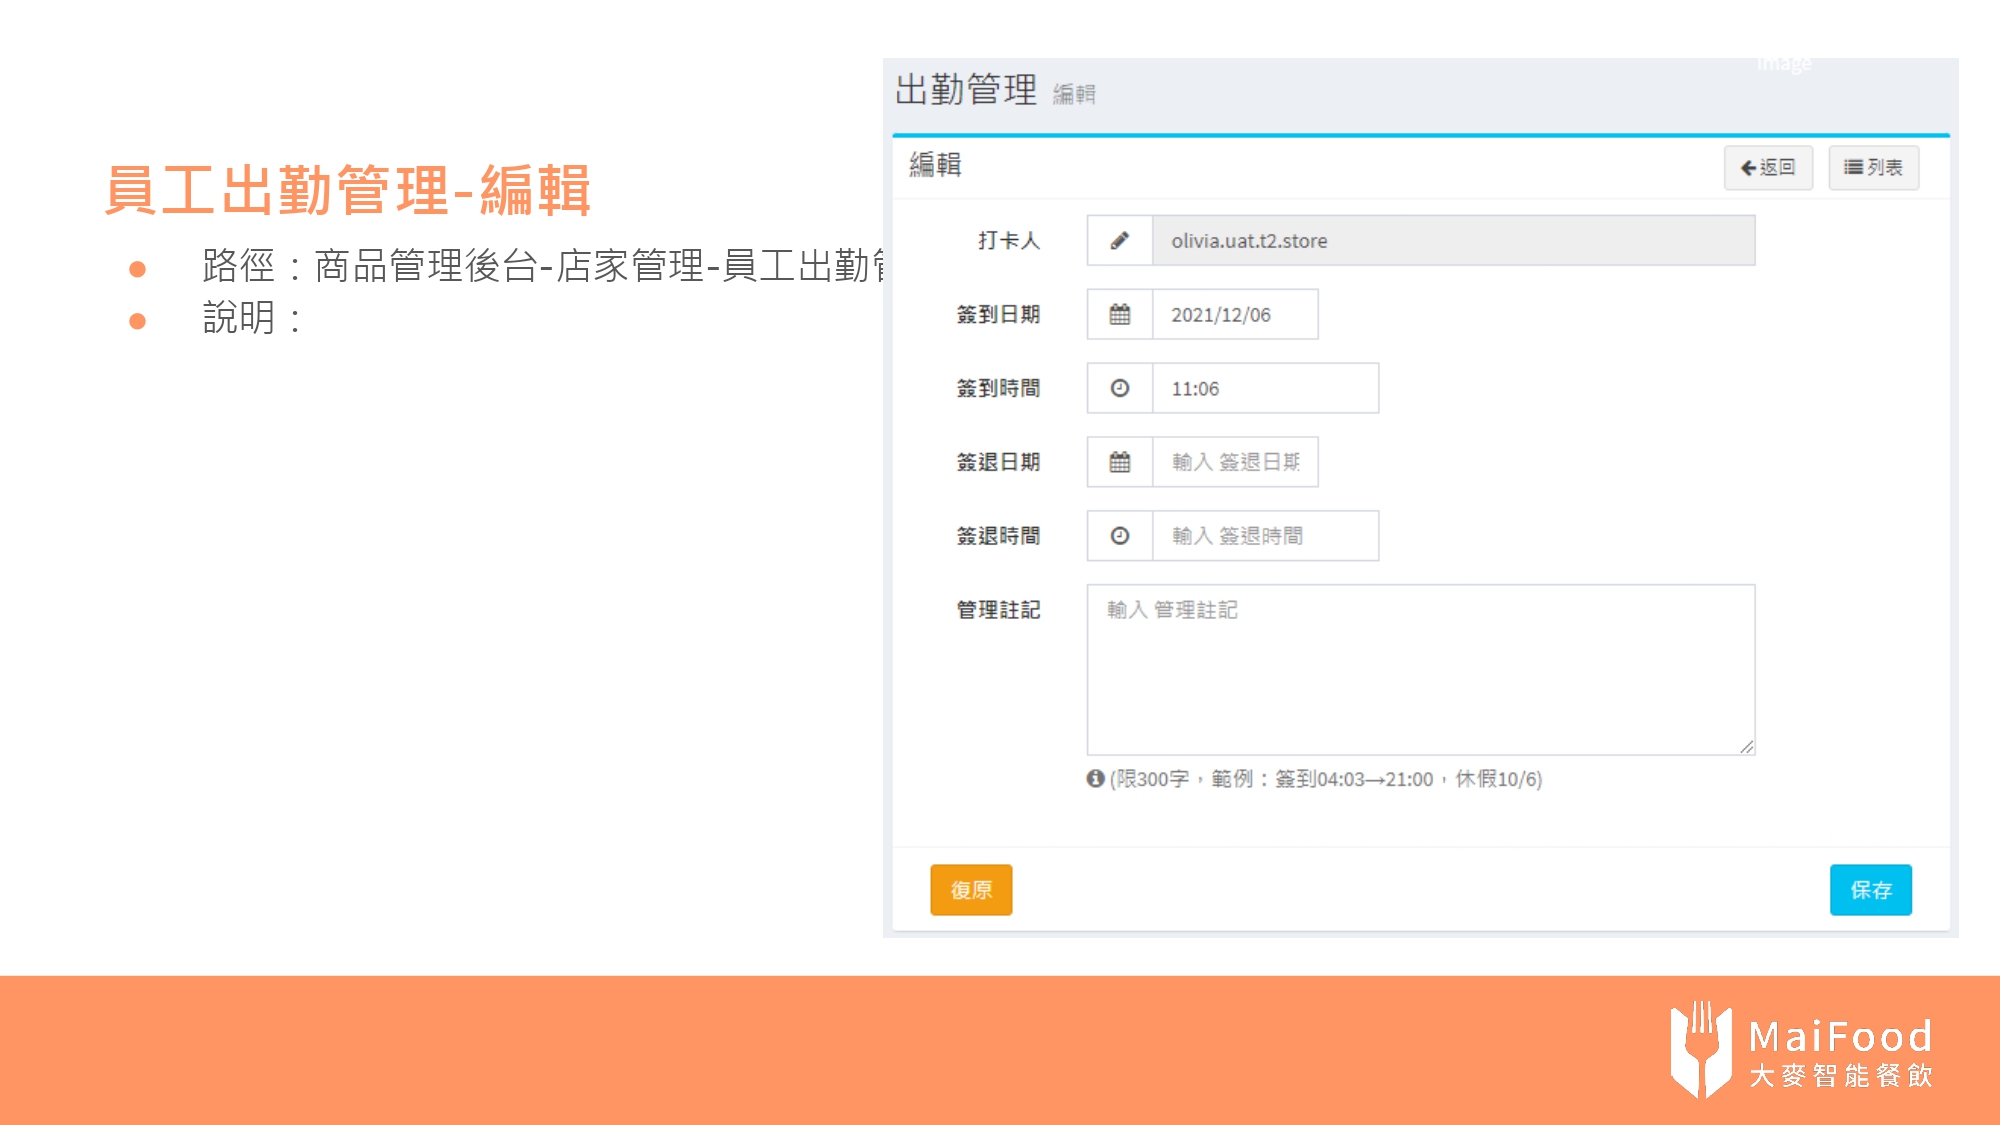Click the 簽到時間 field showing 11:06

click(1264, 389)
